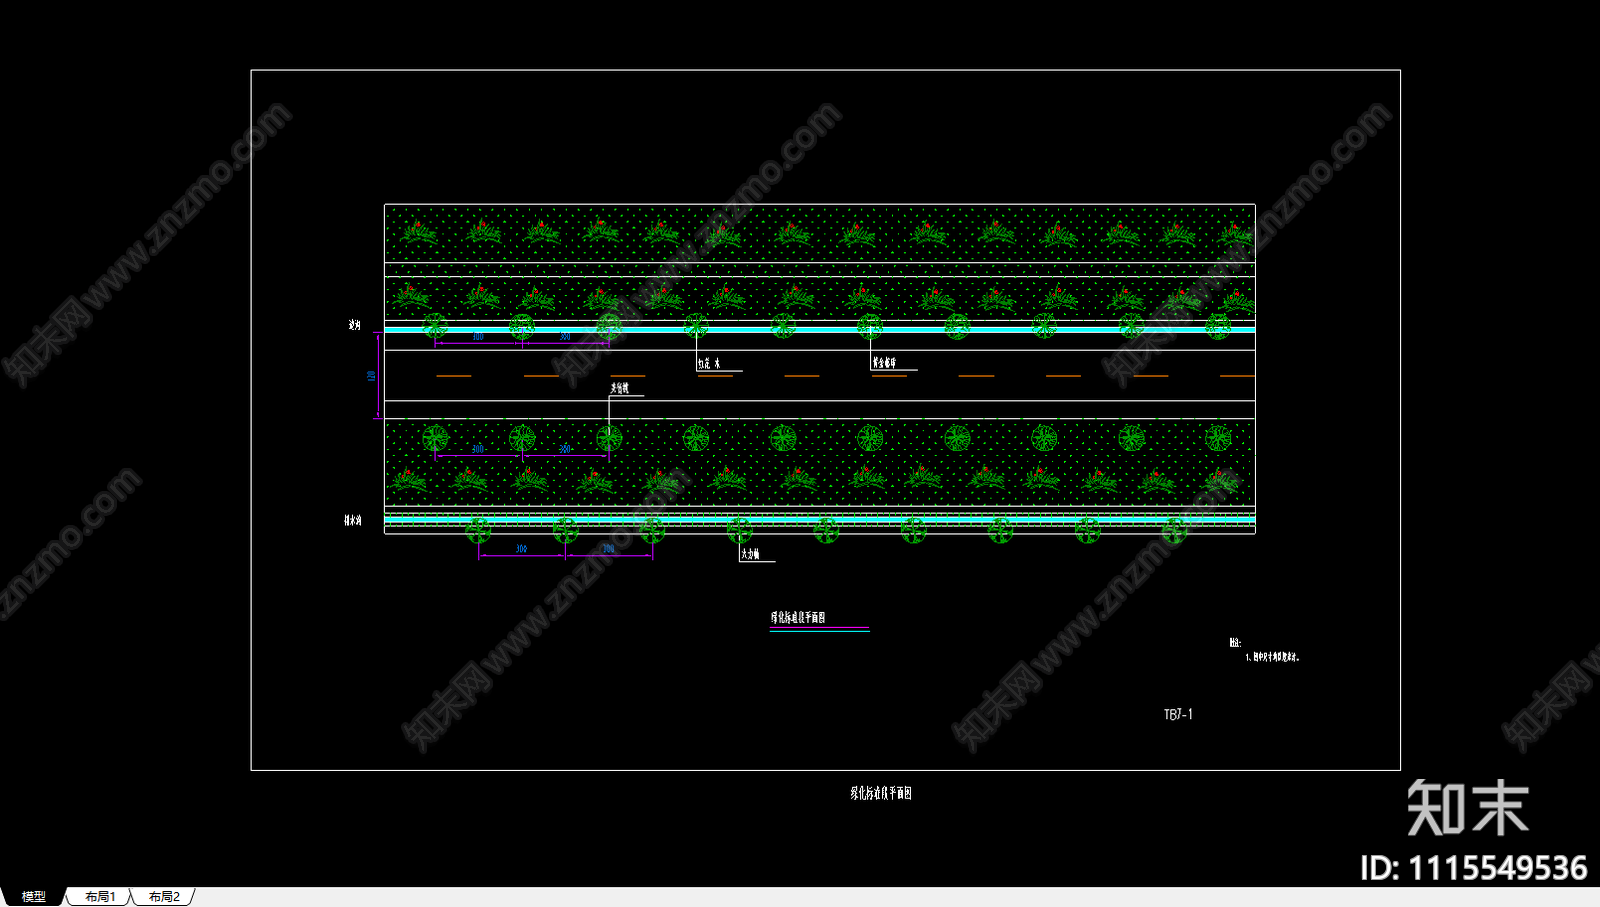Pick the 排水沟 label at left edge
Screen dimensions: 1600x907
[353, 520]
